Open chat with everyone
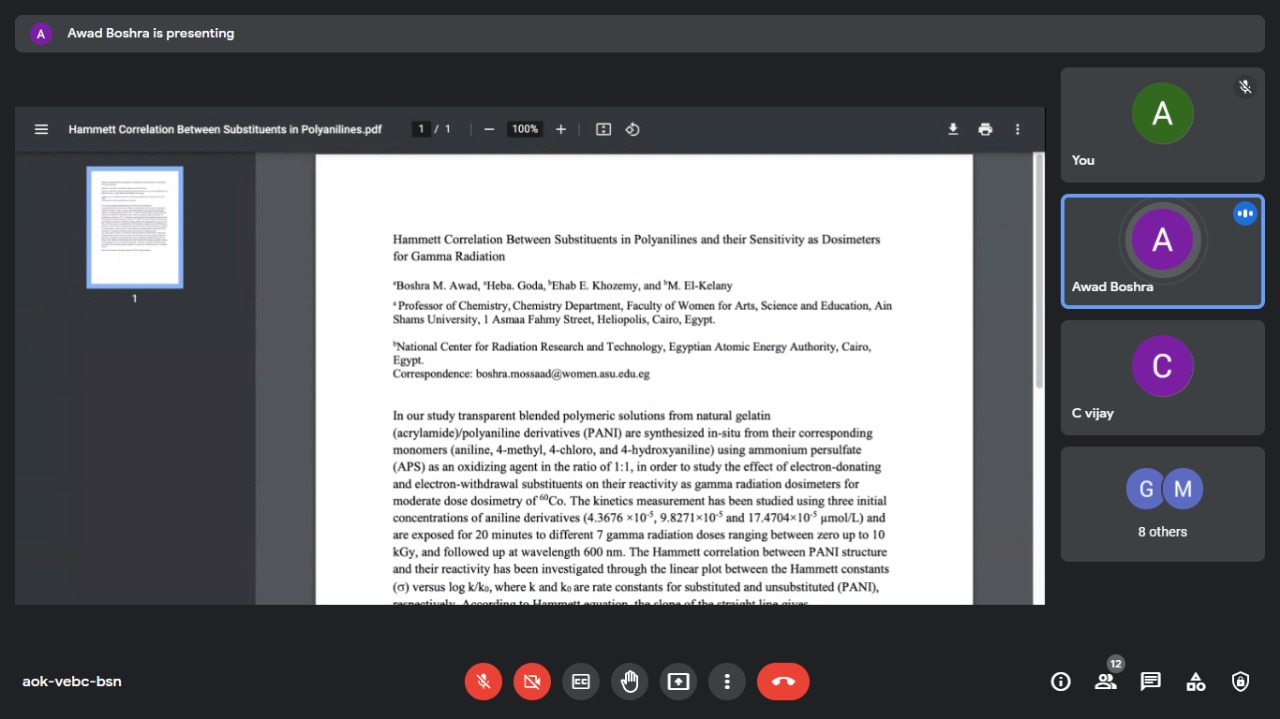This screenshot has height=719, width=1280. tap(1151, 682)
